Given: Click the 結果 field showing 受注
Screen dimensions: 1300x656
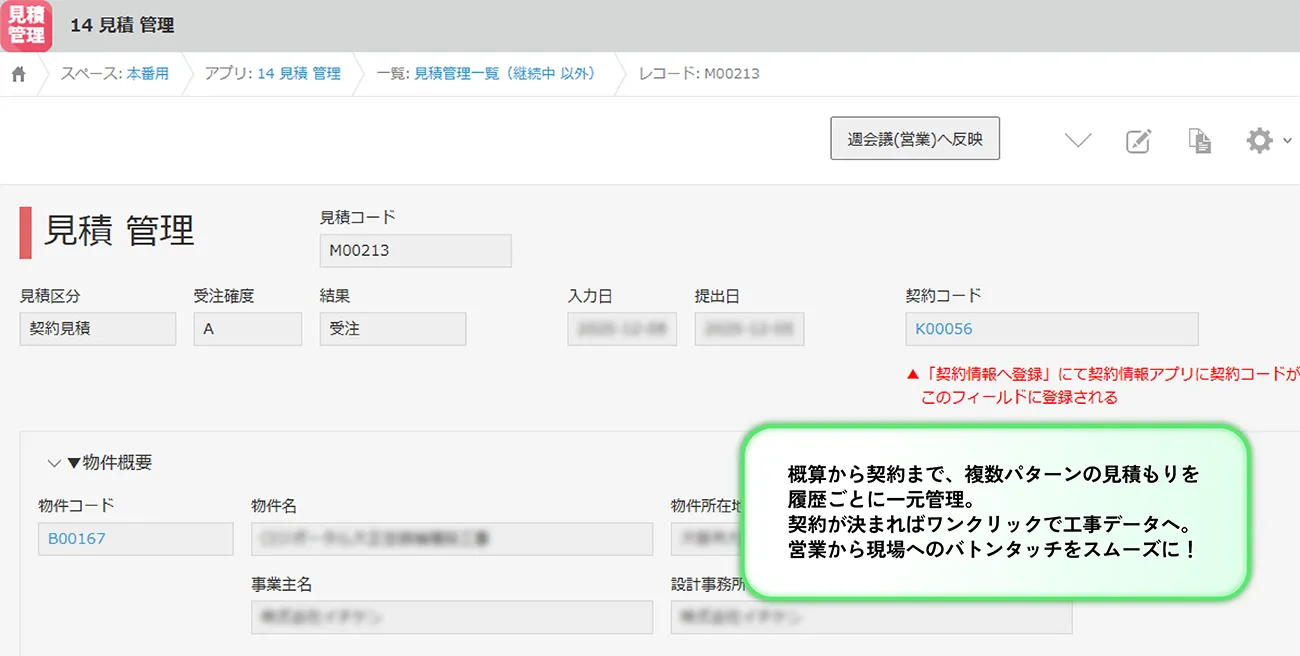Looking at the screenshot, I should (x=392, y=329).
